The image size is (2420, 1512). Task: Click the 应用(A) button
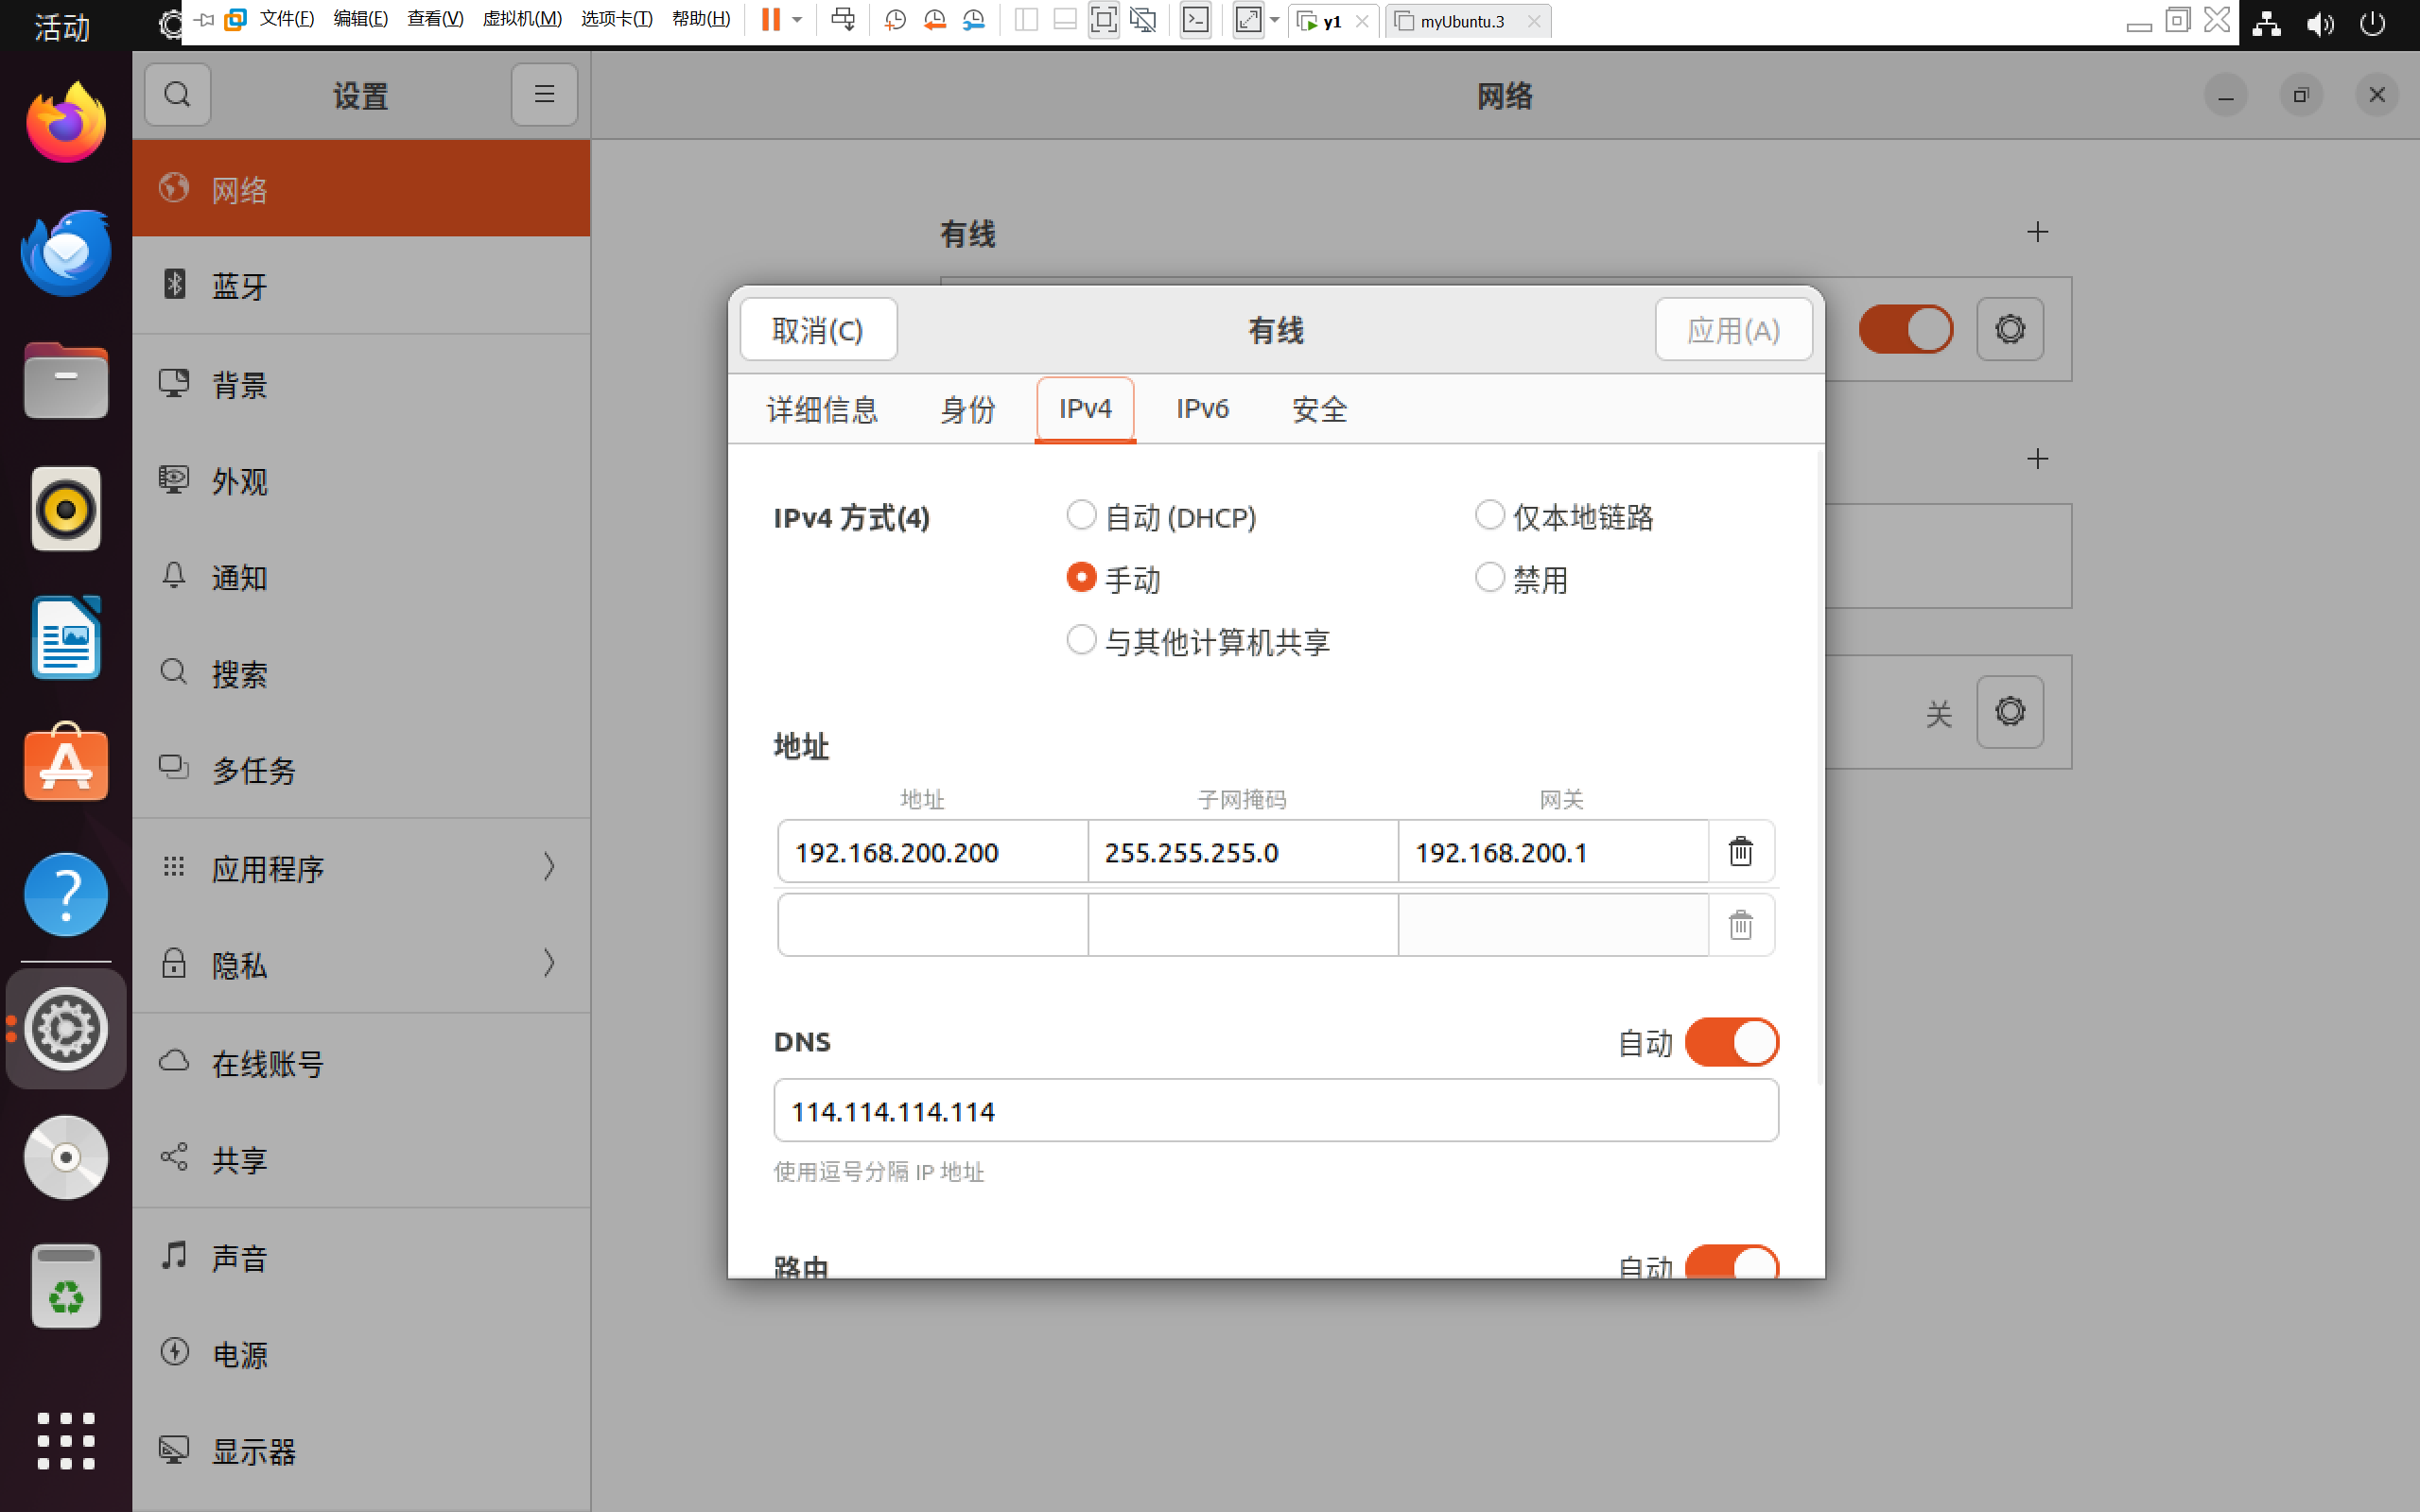coord(1733,330)
